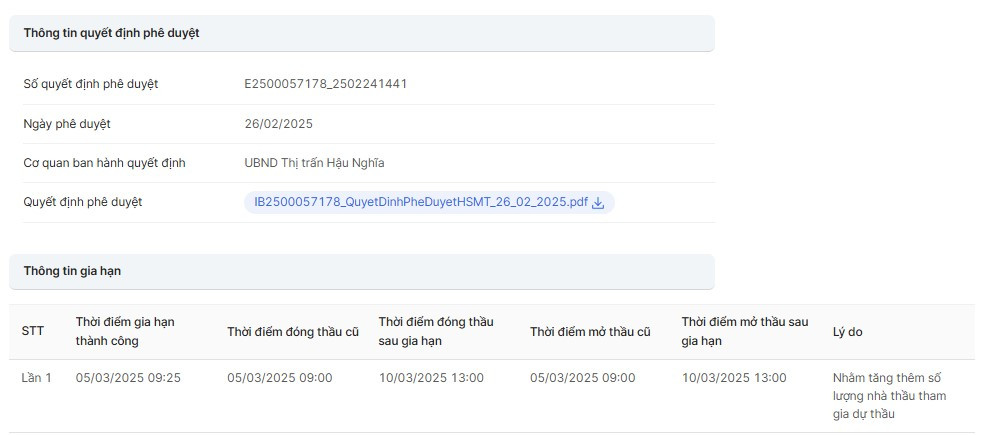Click the "Ngày phê duyệt" field label
This screenshot has height=435, width=981.
click(67, 124)
